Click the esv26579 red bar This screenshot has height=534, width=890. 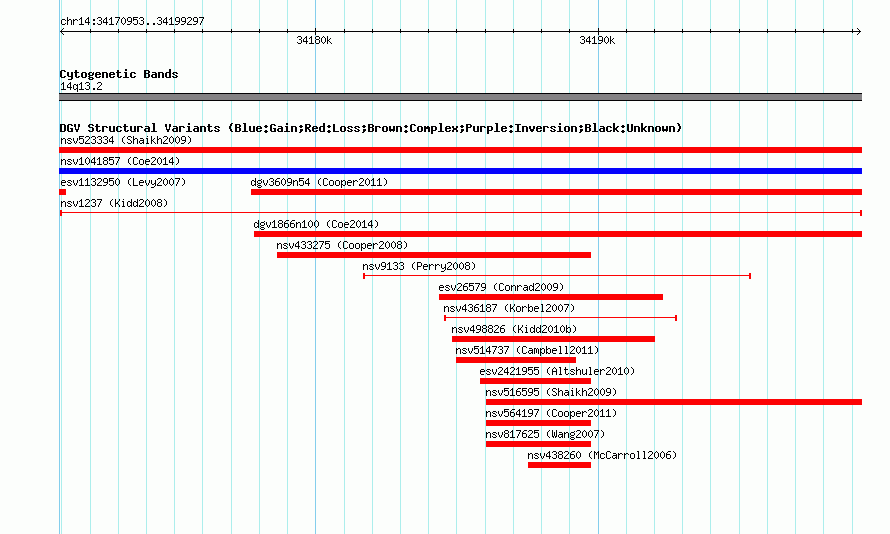(551, 297)
